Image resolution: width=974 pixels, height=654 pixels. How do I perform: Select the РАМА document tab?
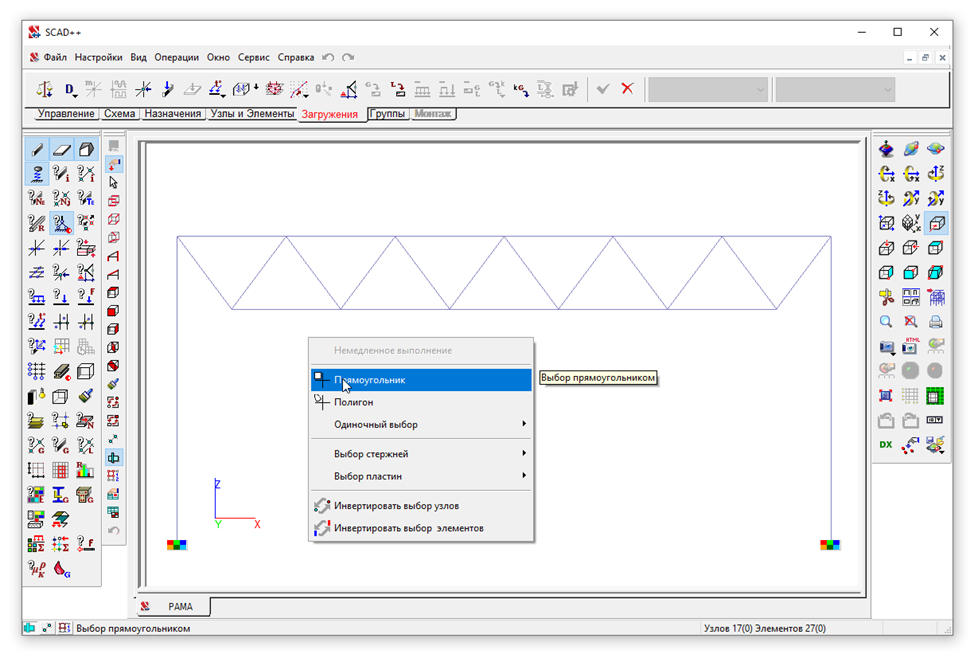click(x=173, y=606)
